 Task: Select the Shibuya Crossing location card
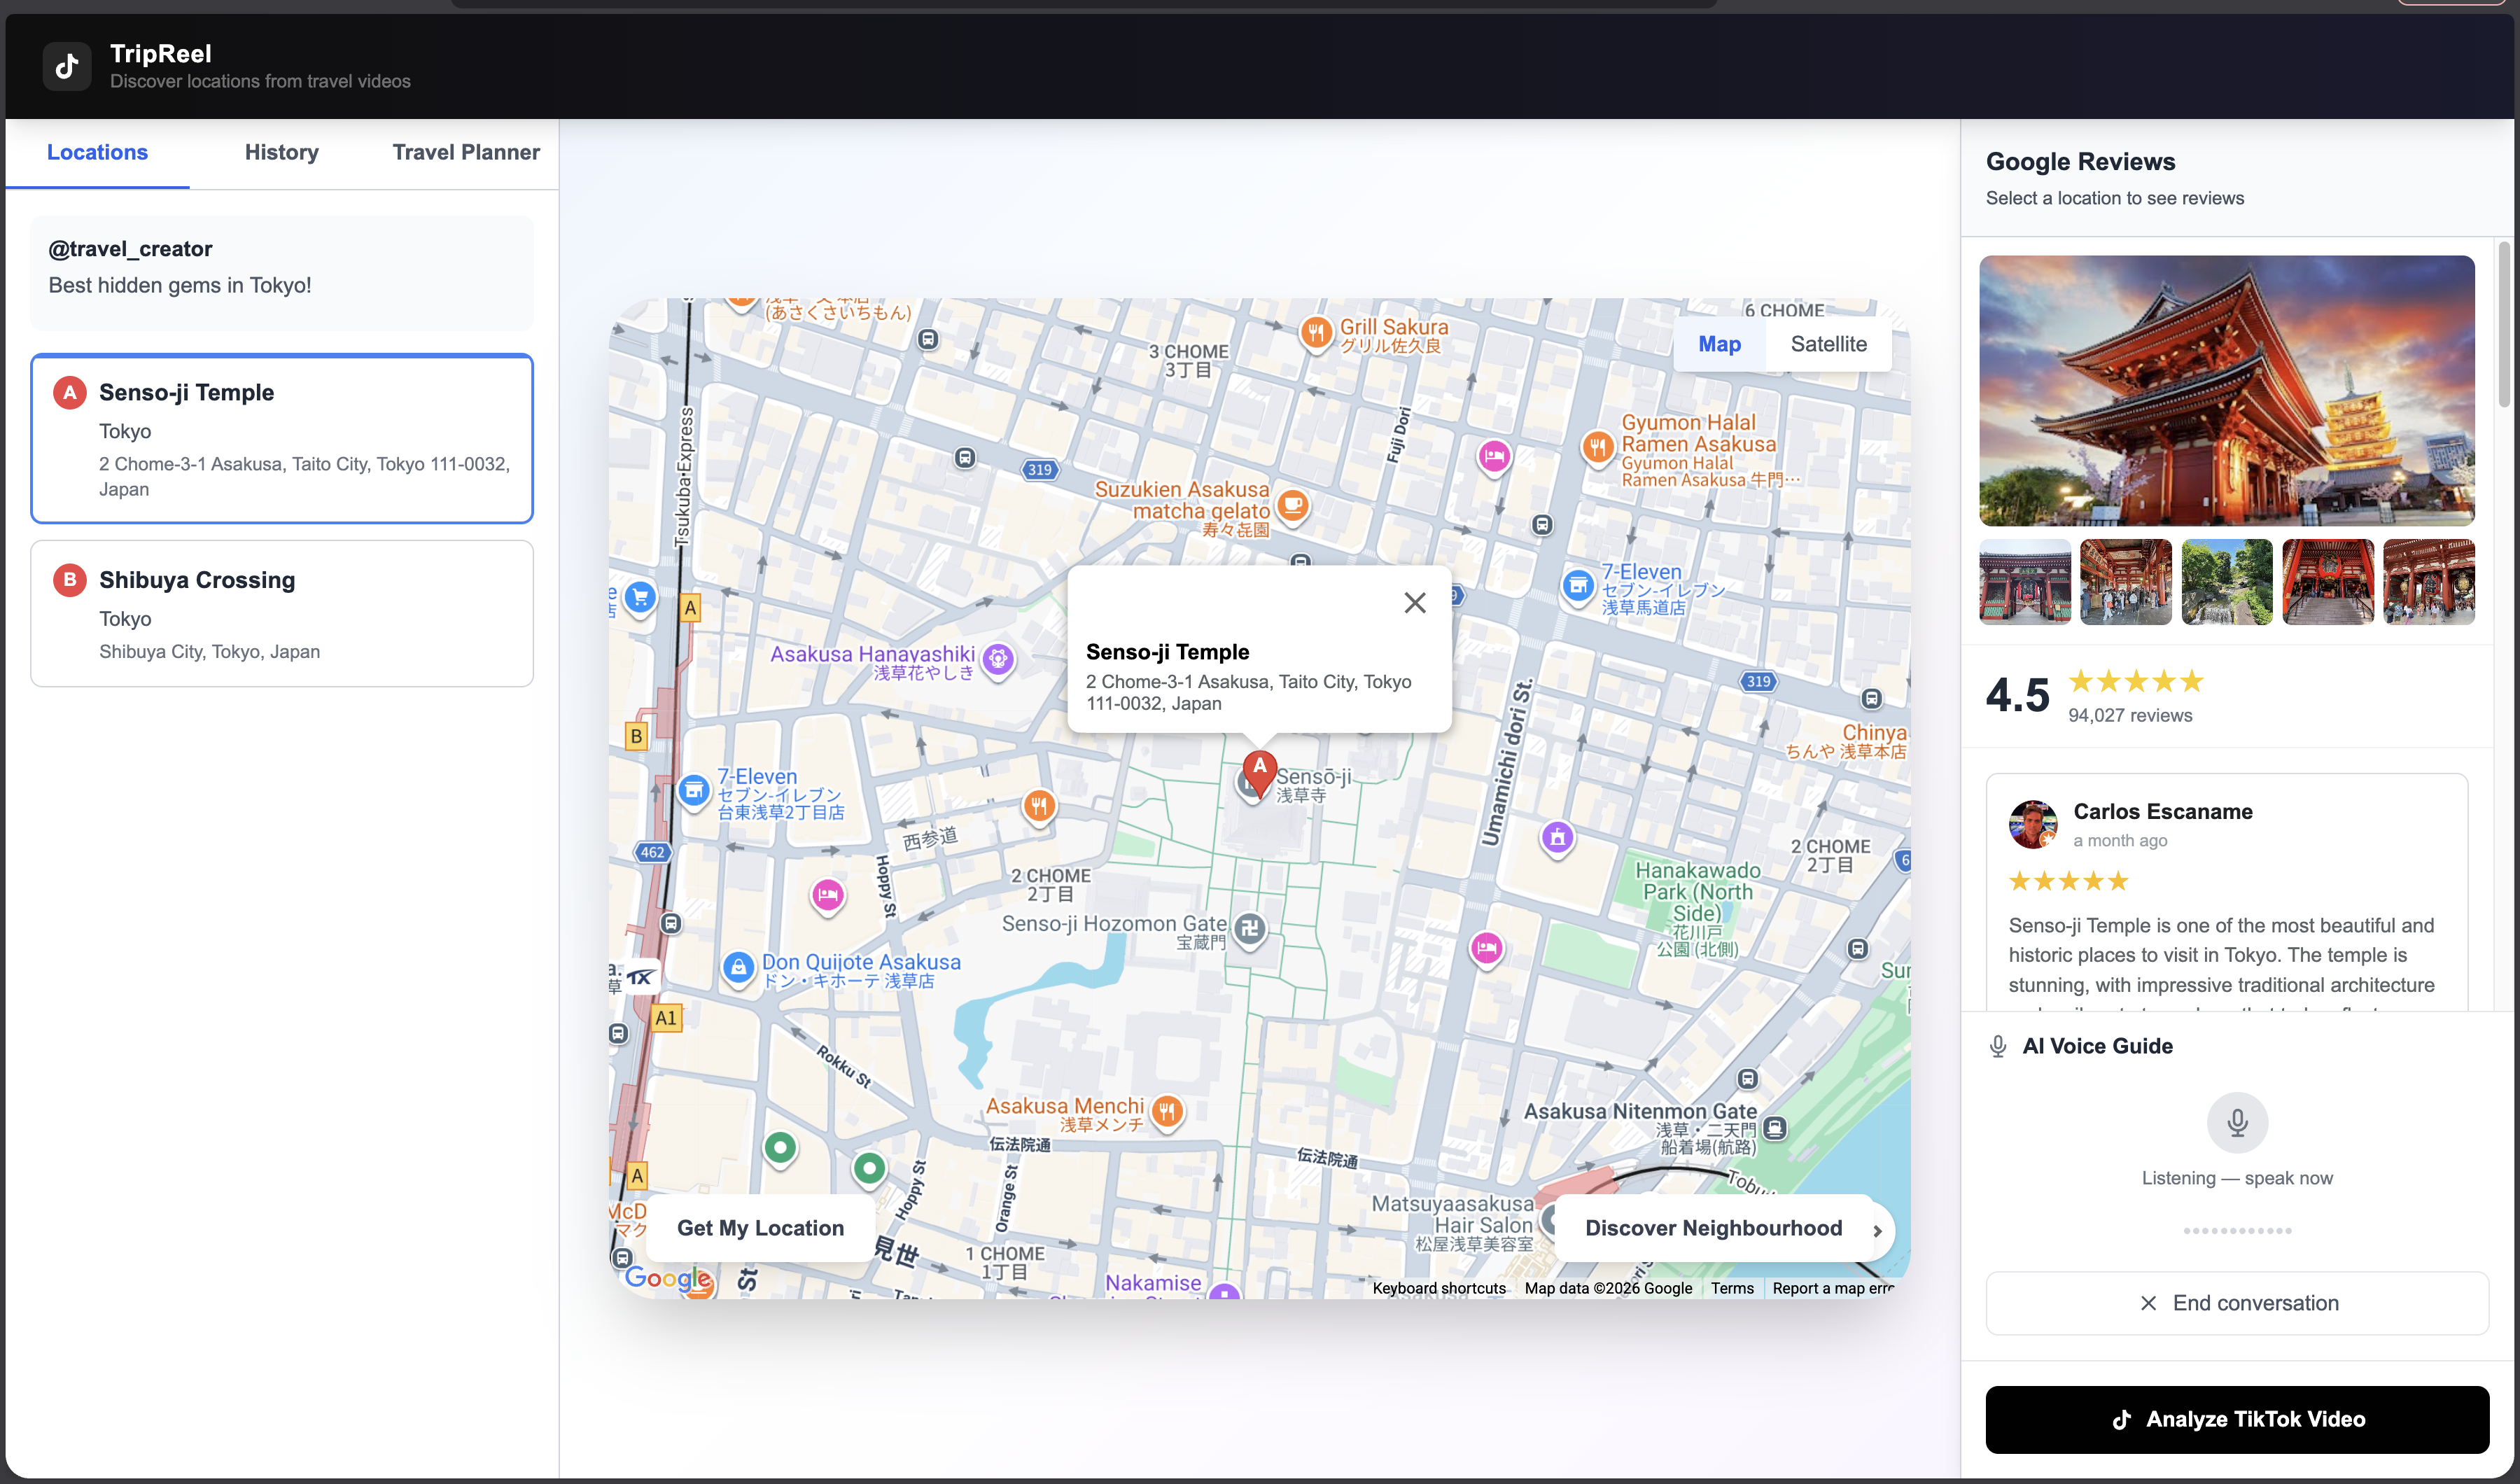click(x=282, y=613)
